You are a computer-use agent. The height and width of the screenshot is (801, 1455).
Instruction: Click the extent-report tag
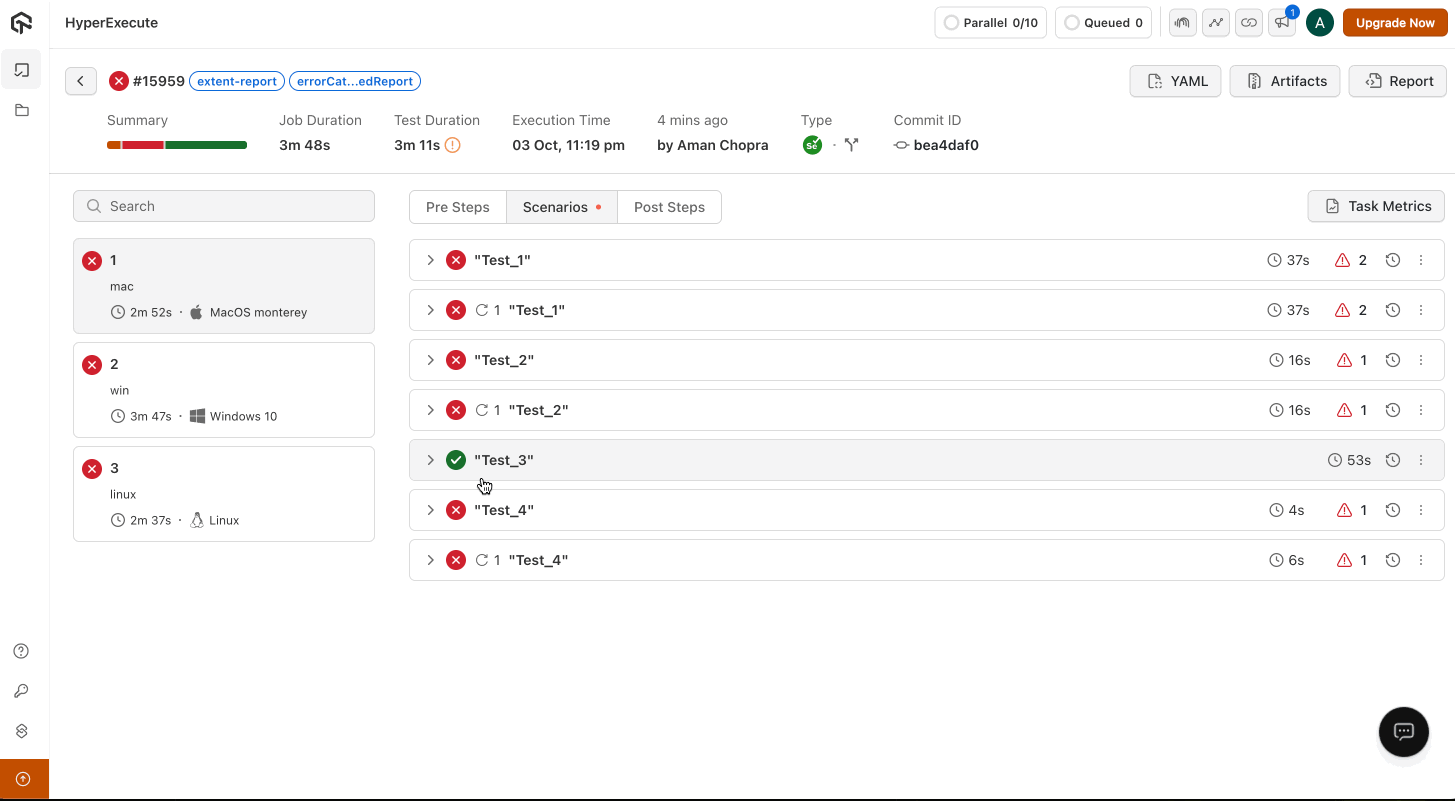(237, 81)
